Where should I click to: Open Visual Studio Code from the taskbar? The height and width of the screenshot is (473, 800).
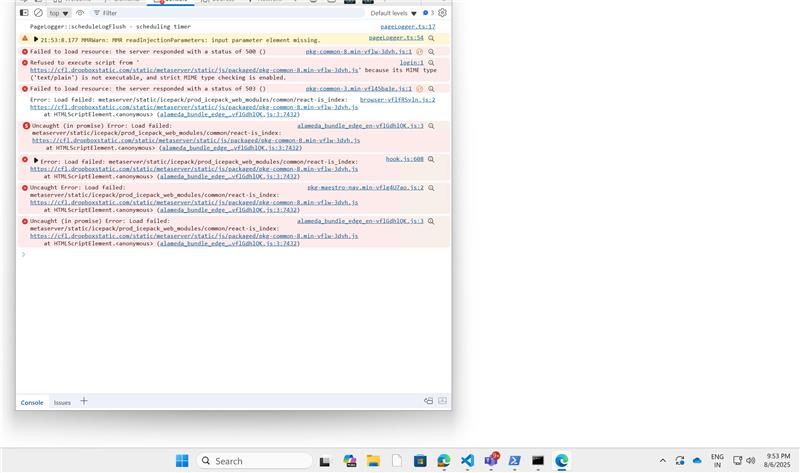pos(467,461)
